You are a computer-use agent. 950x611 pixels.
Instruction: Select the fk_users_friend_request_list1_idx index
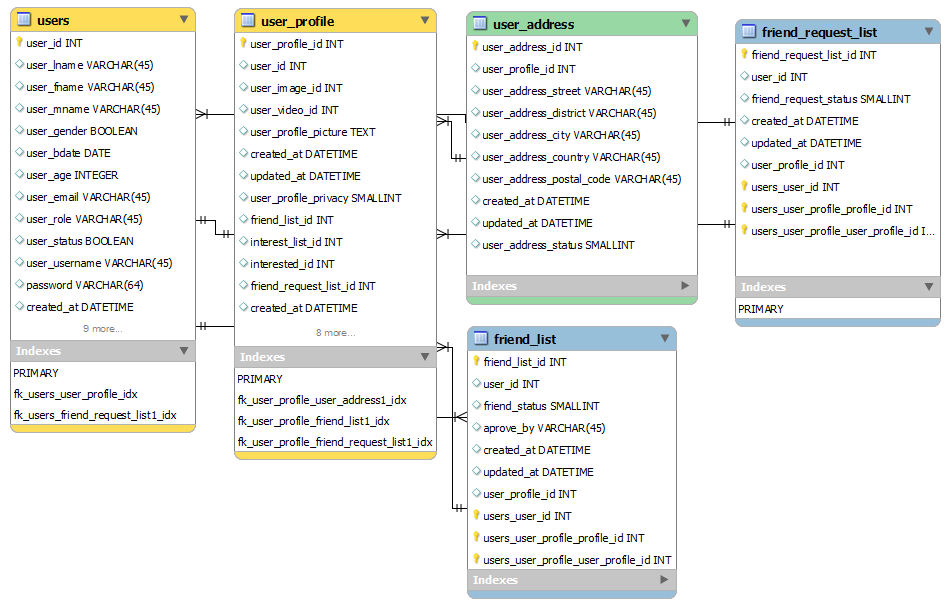point(95,415)
